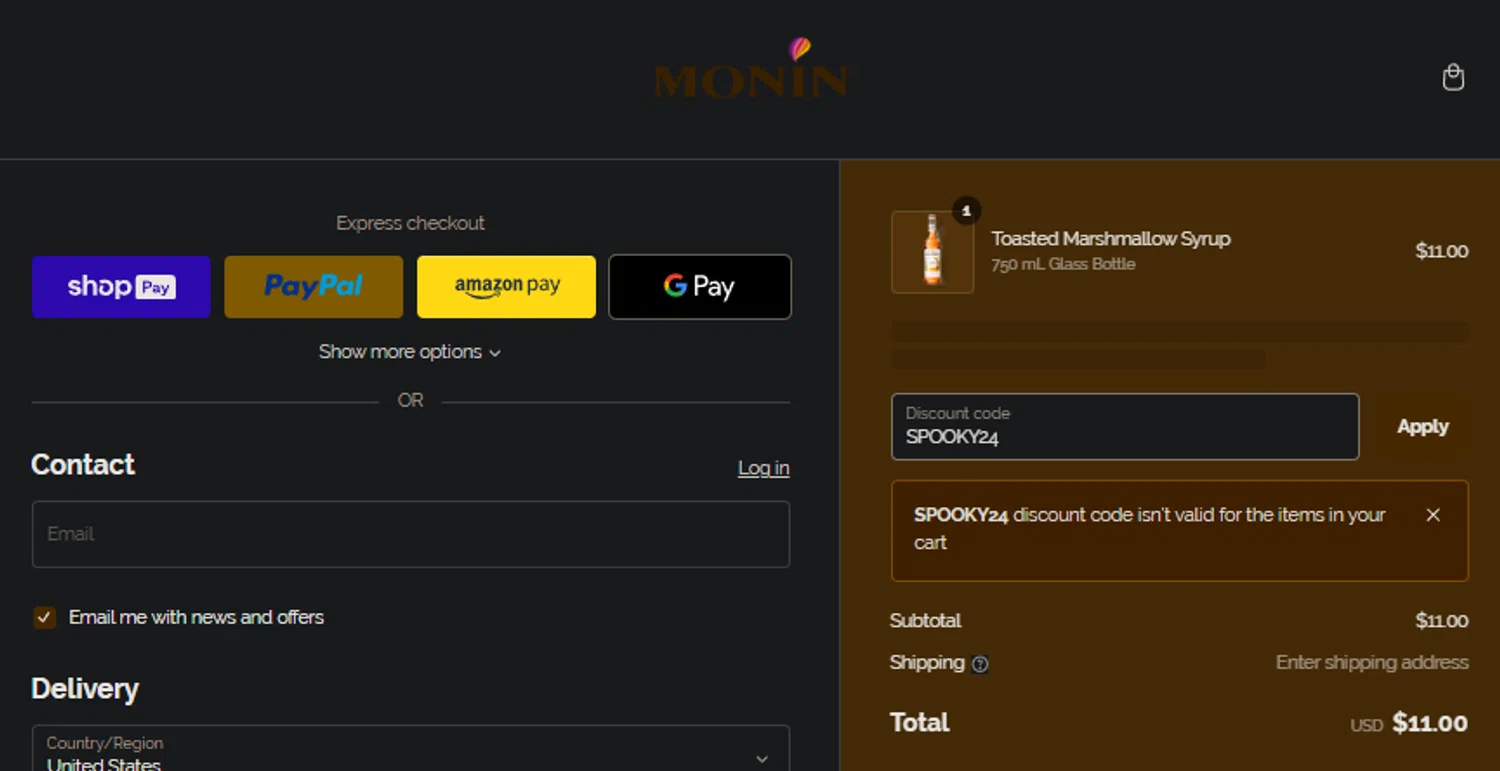Click the Enter shipping address text

pyautogui.click(x=1372, y=662)
